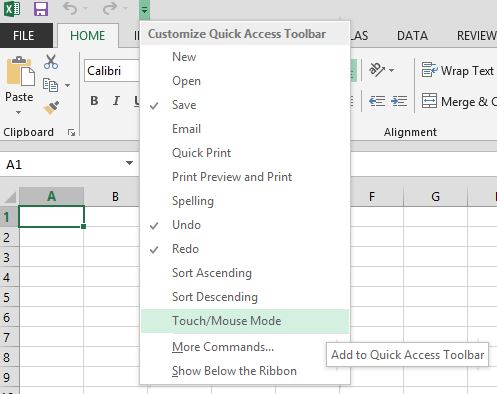Click the Excel application icon
The image size is (497, 394).
coord(12,9)
